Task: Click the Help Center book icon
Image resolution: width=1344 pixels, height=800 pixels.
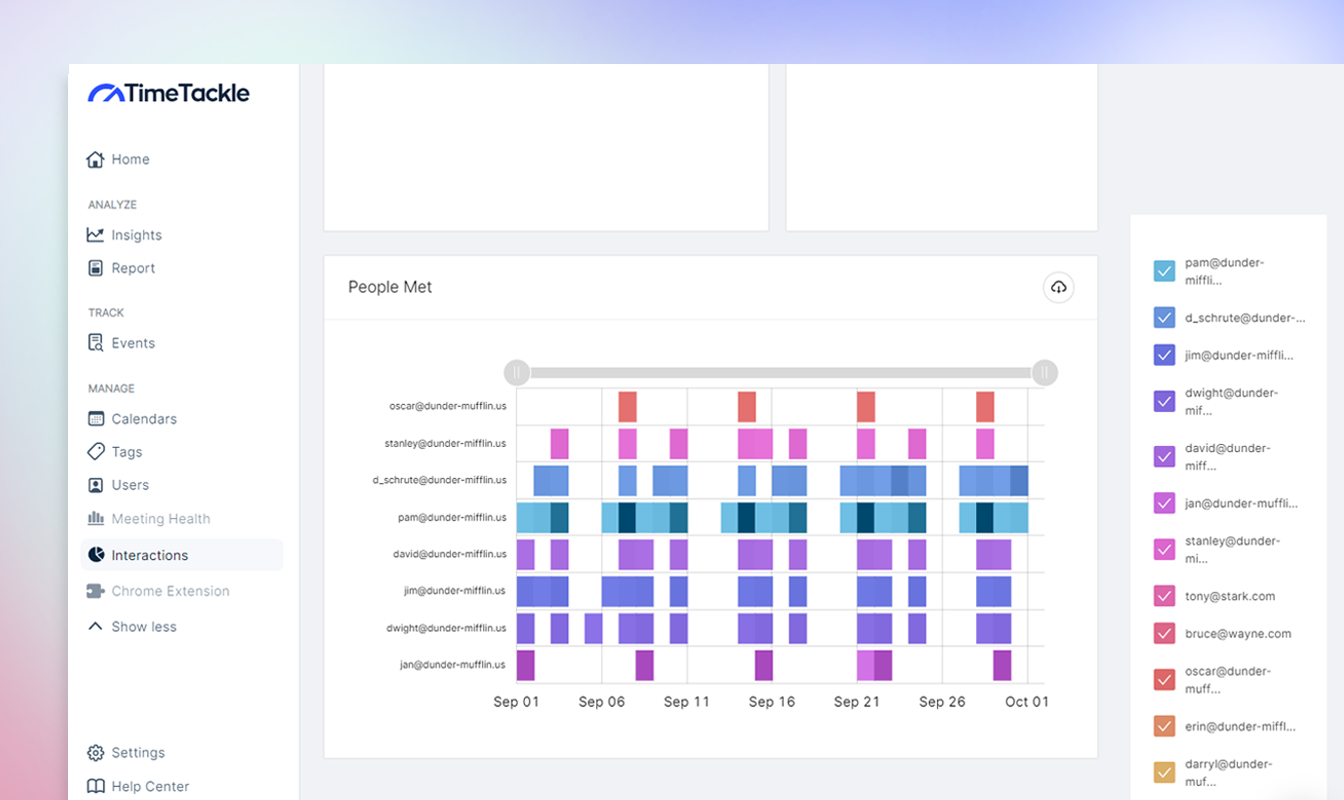Action: tap(95, 786)
